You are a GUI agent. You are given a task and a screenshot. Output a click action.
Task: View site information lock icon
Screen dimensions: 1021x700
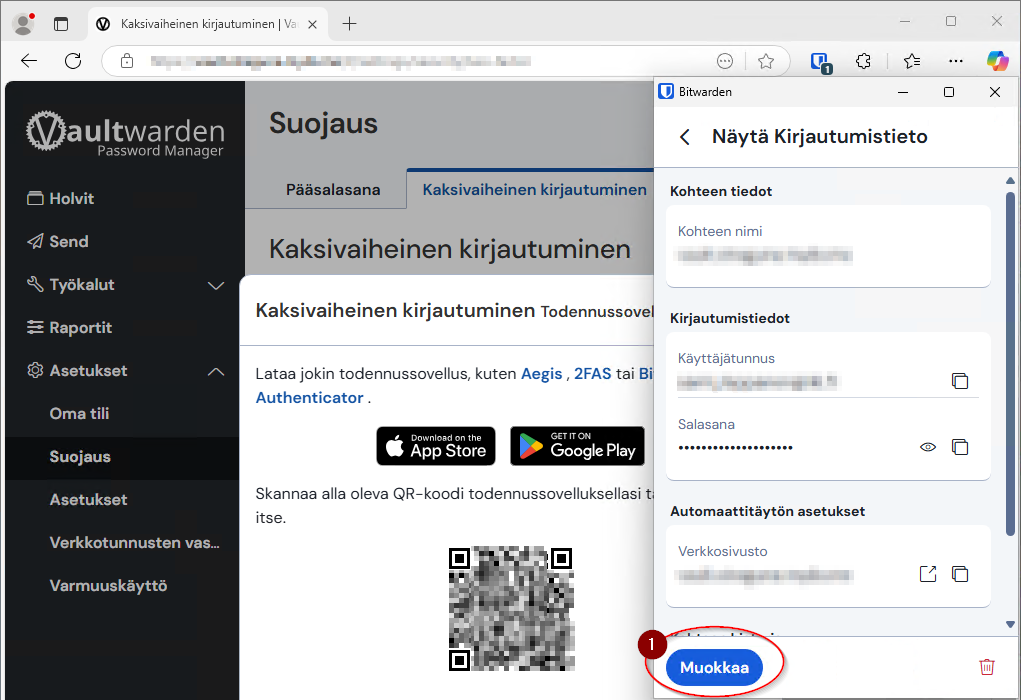[x=127, y=61]
